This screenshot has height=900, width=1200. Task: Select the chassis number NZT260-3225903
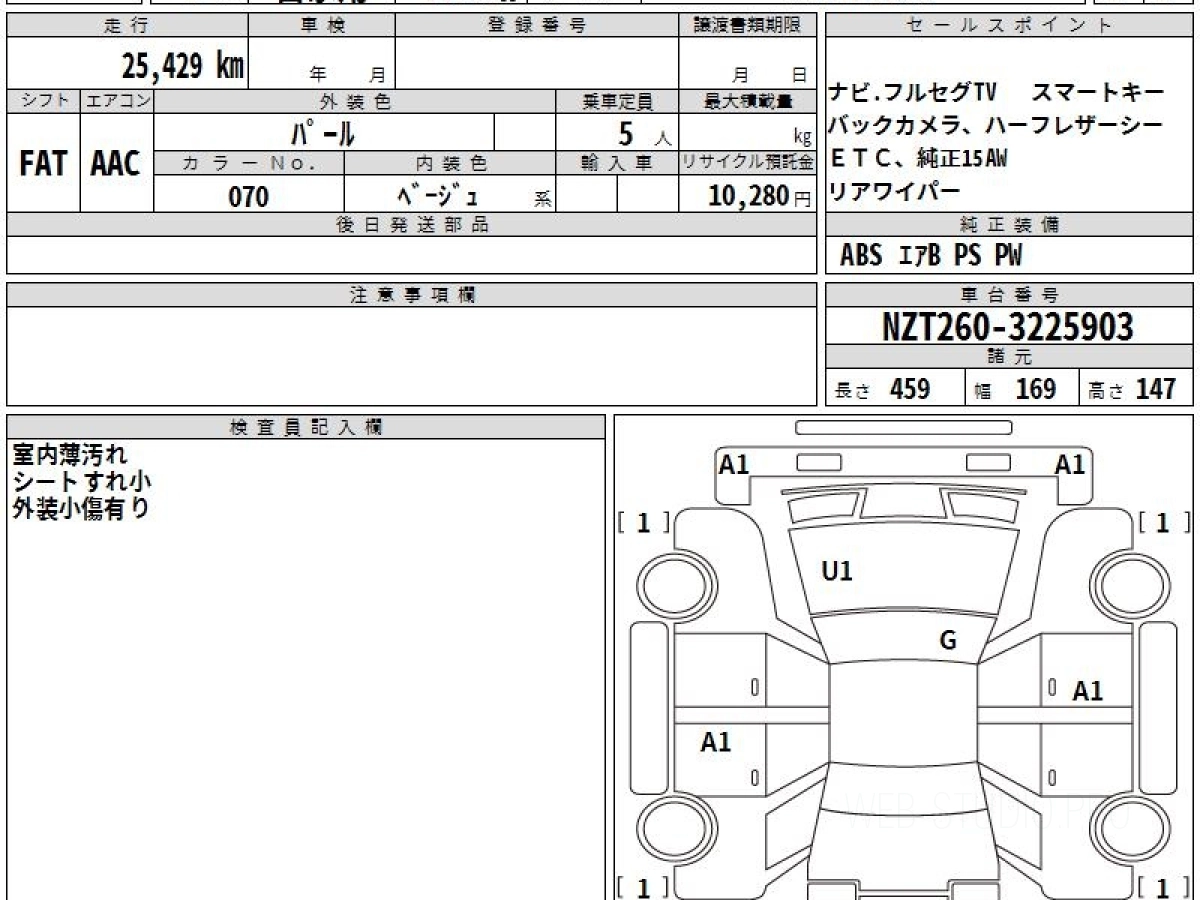click(1007, 326)
